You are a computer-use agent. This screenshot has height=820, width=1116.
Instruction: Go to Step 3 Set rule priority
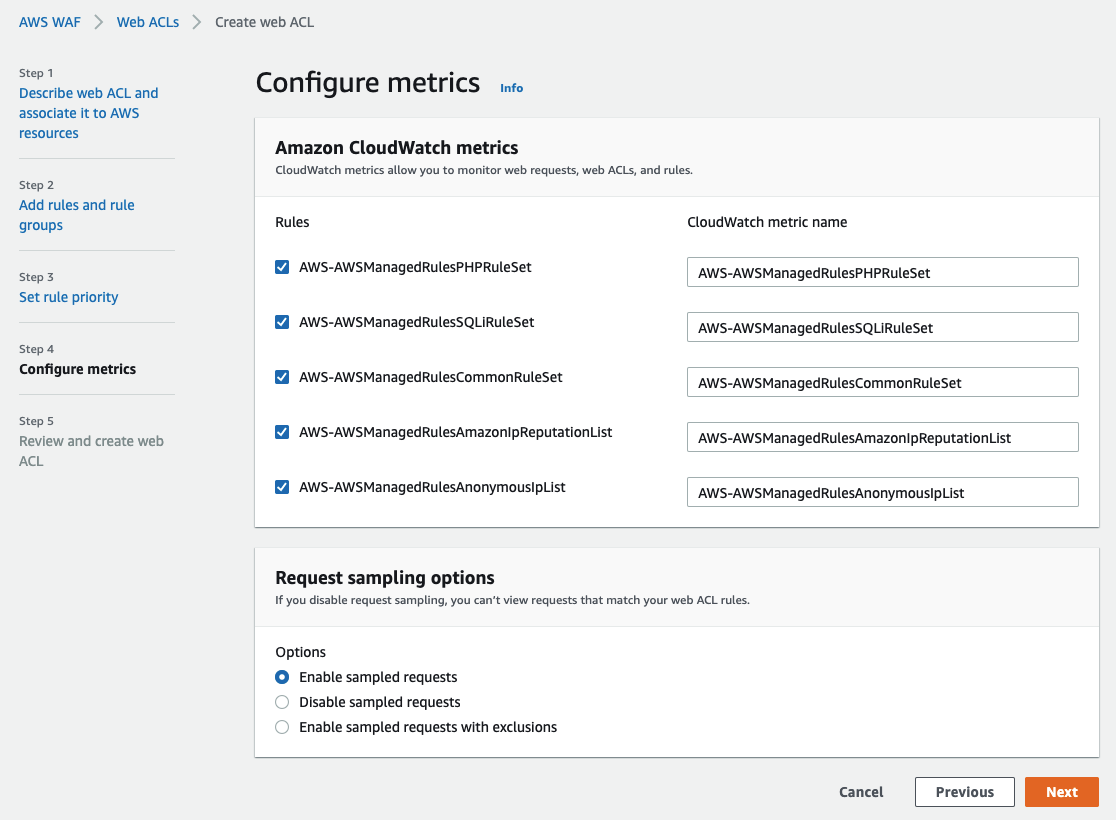coord(69,297)
